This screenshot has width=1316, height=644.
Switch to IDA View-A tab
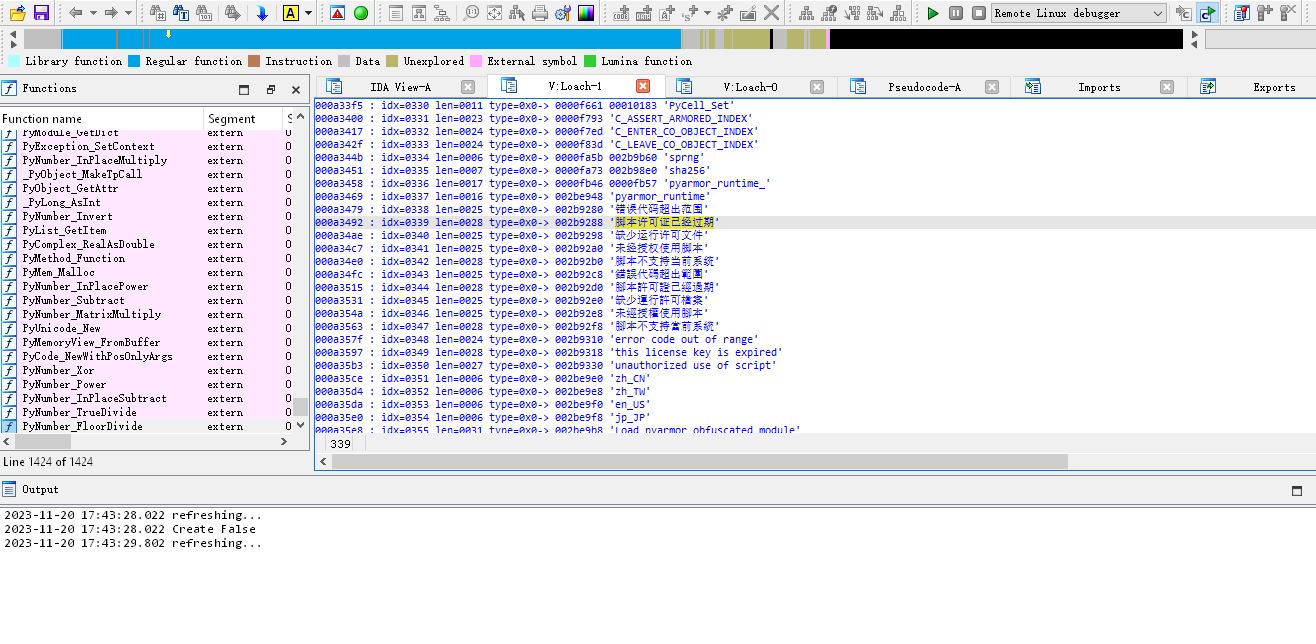pyautogui.click(x=400, y=87)
